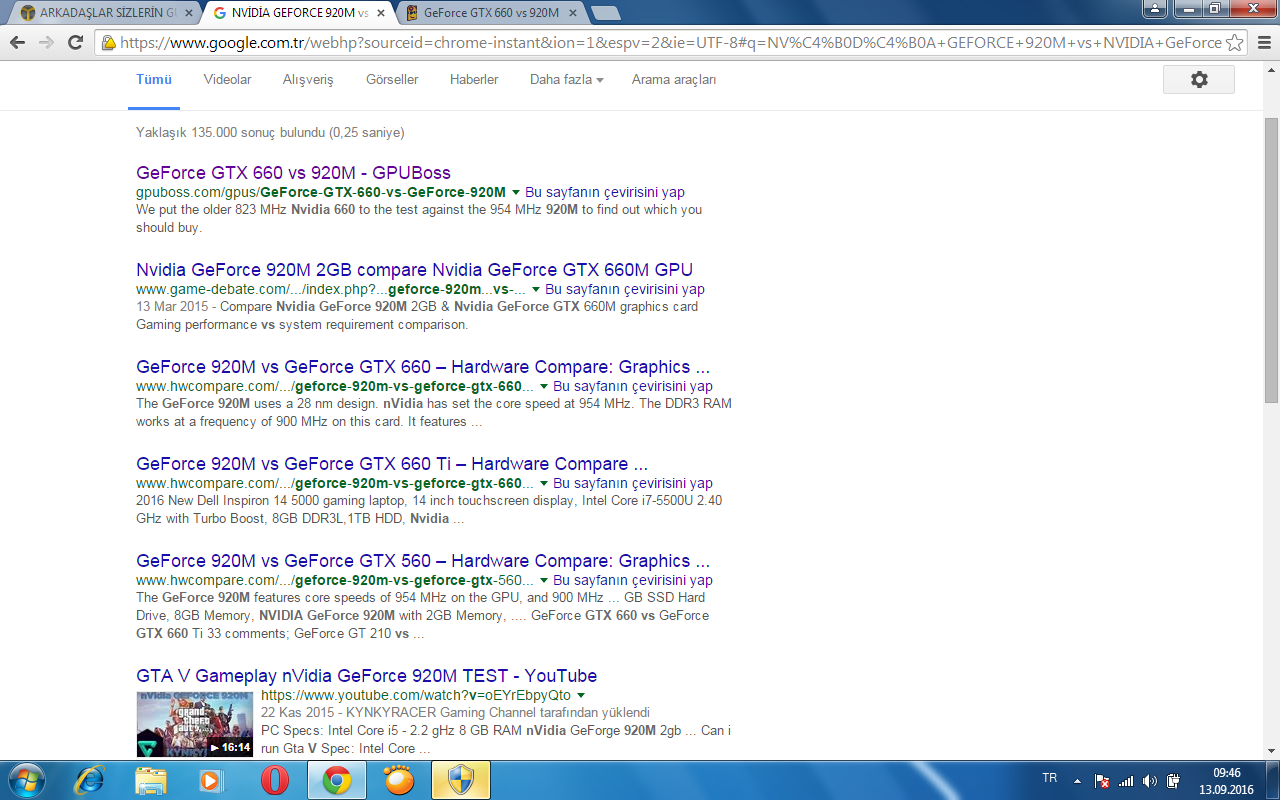Select the Görseller search filter

pos(392,80)
